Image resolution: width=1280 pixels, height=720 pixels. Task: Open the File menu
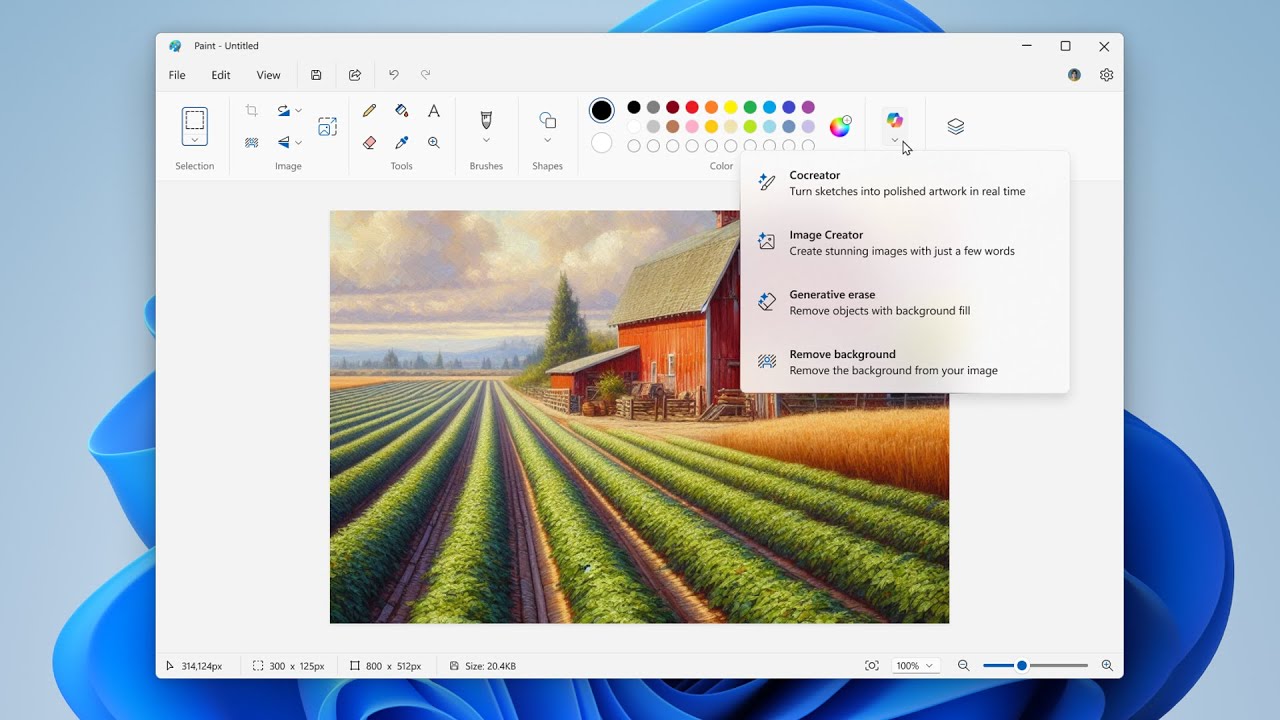point(177,75)
